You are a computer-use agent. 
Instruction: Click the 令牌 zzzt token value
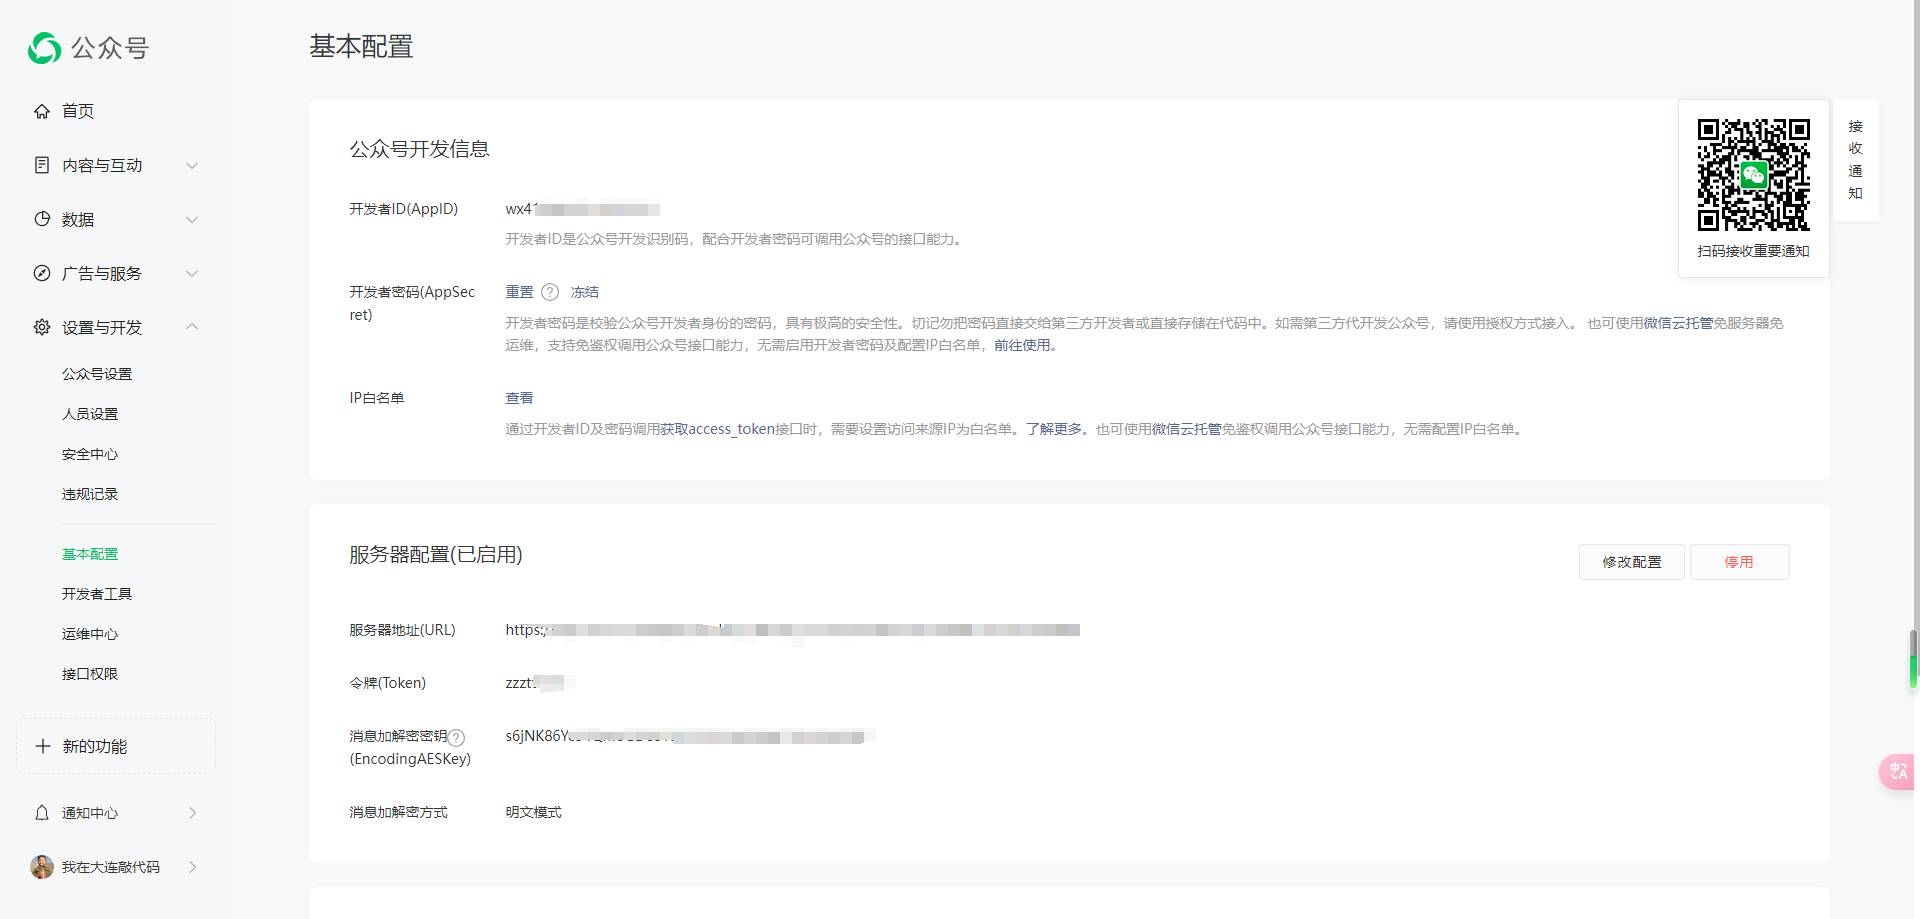[539, 683]
